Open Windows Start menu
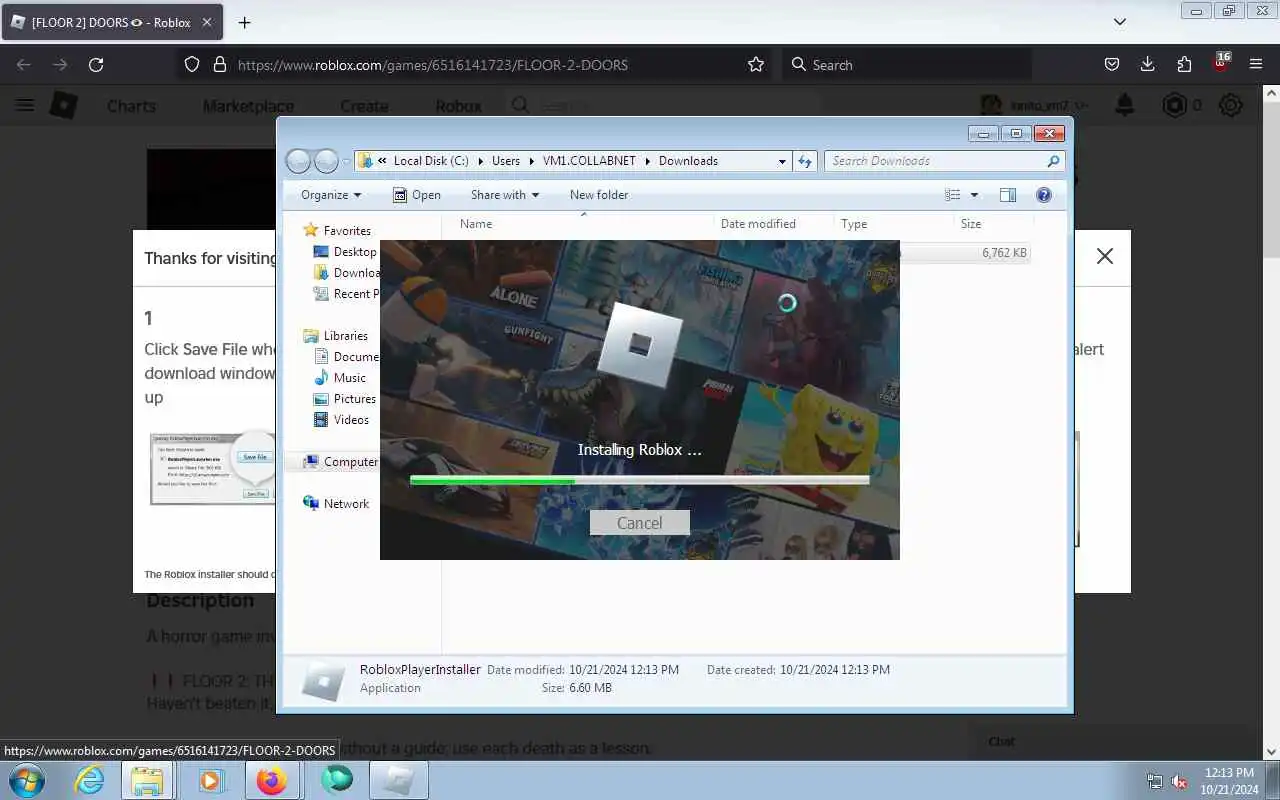The image size is (1280, 800). 26,780
